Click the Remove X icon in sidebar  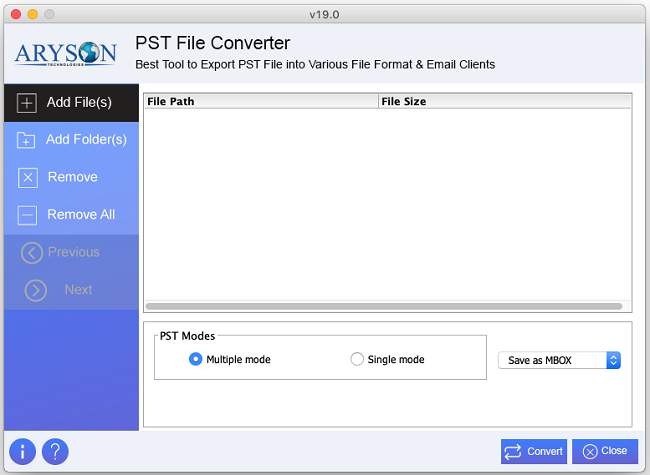[x=28, y=178]
